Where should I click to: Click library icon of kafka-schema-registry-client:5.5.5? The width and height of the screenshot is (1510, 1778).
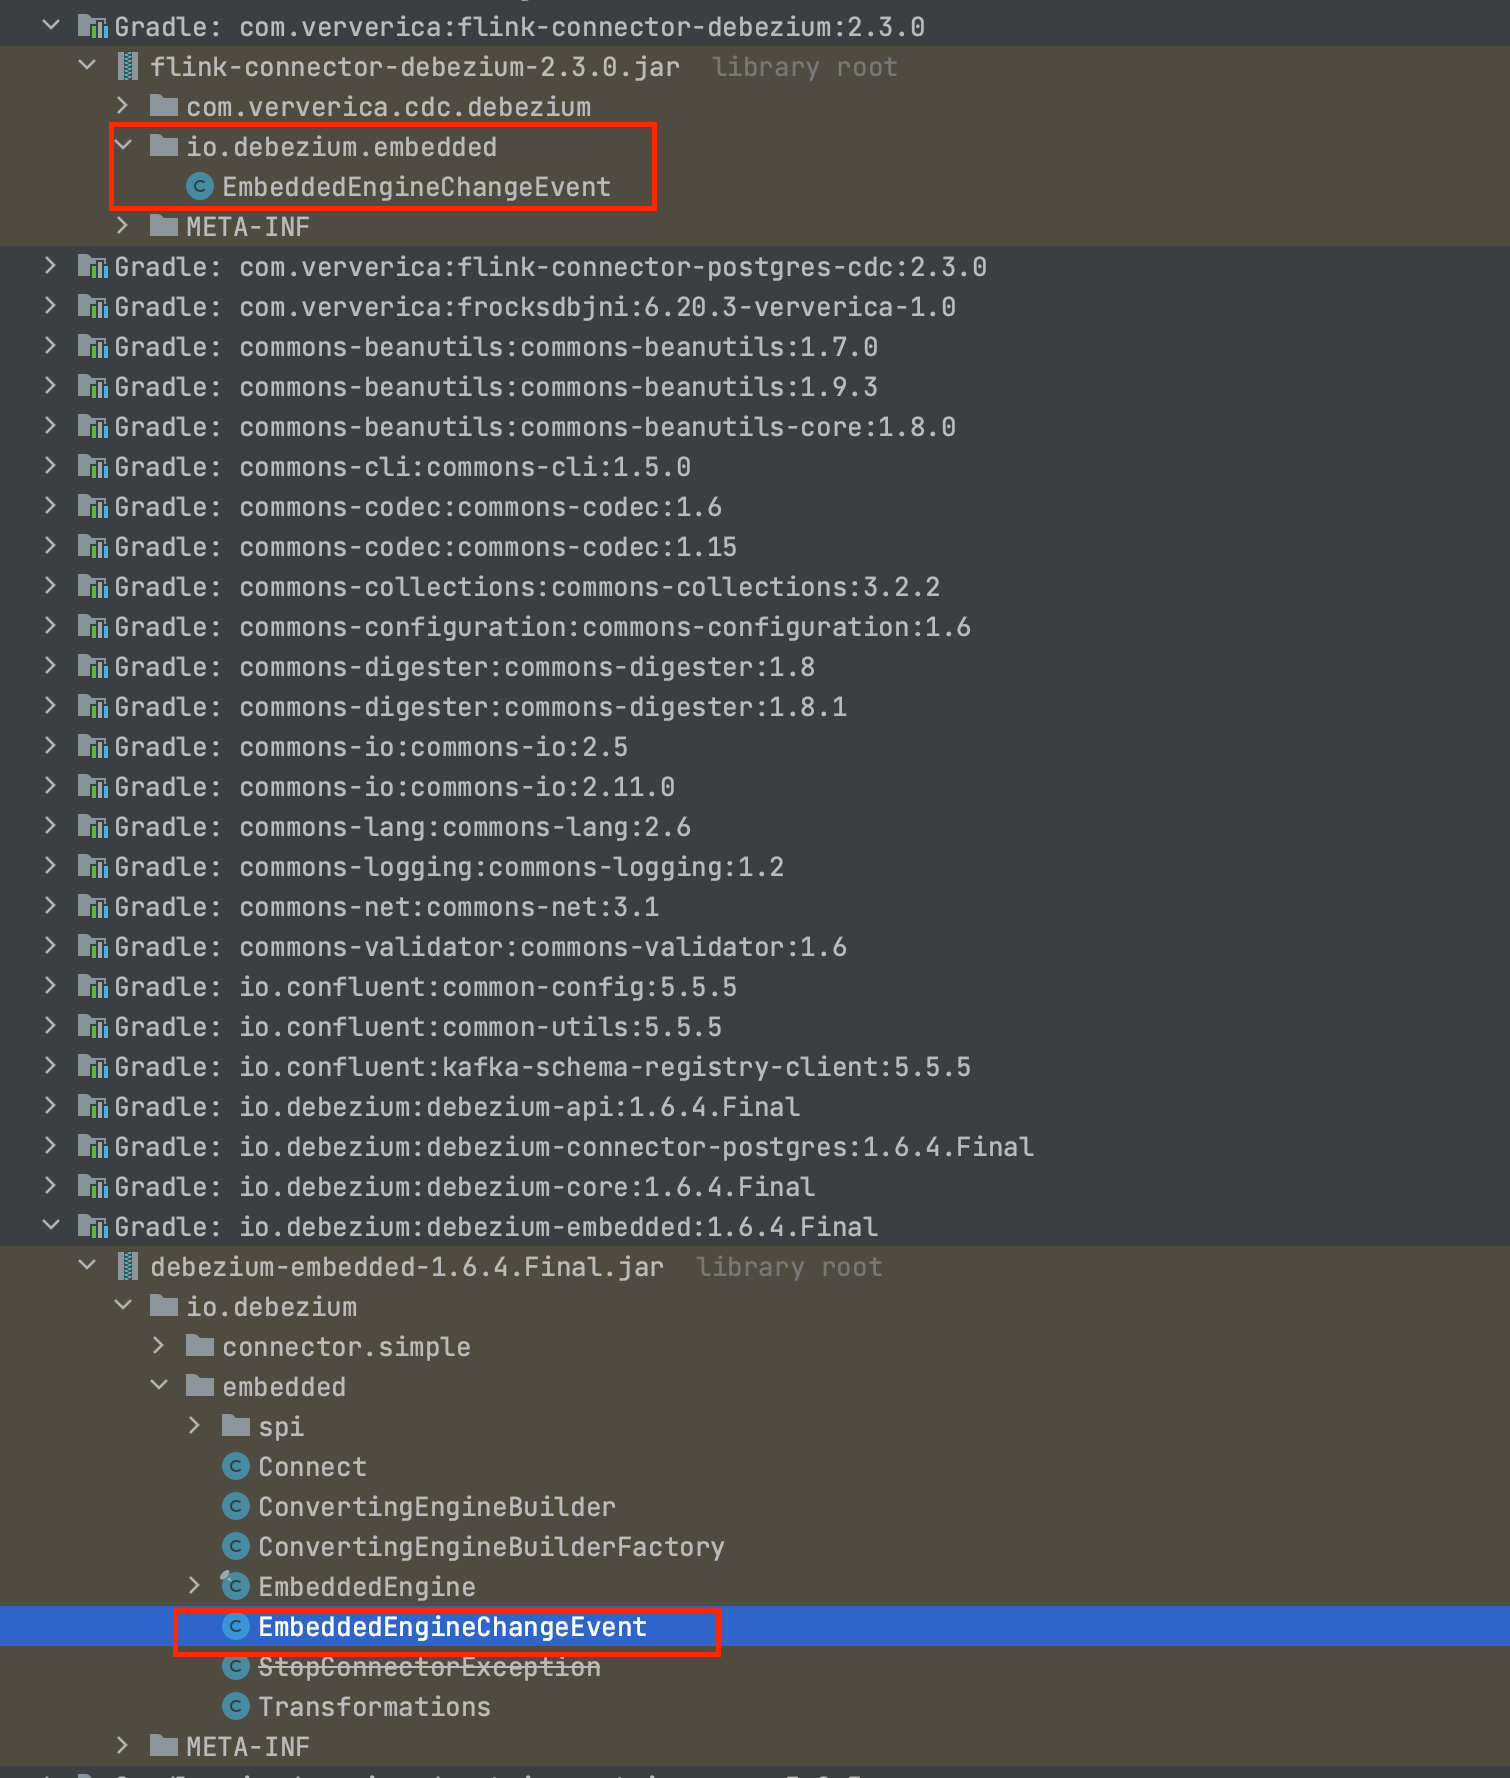coord(93,1067)
